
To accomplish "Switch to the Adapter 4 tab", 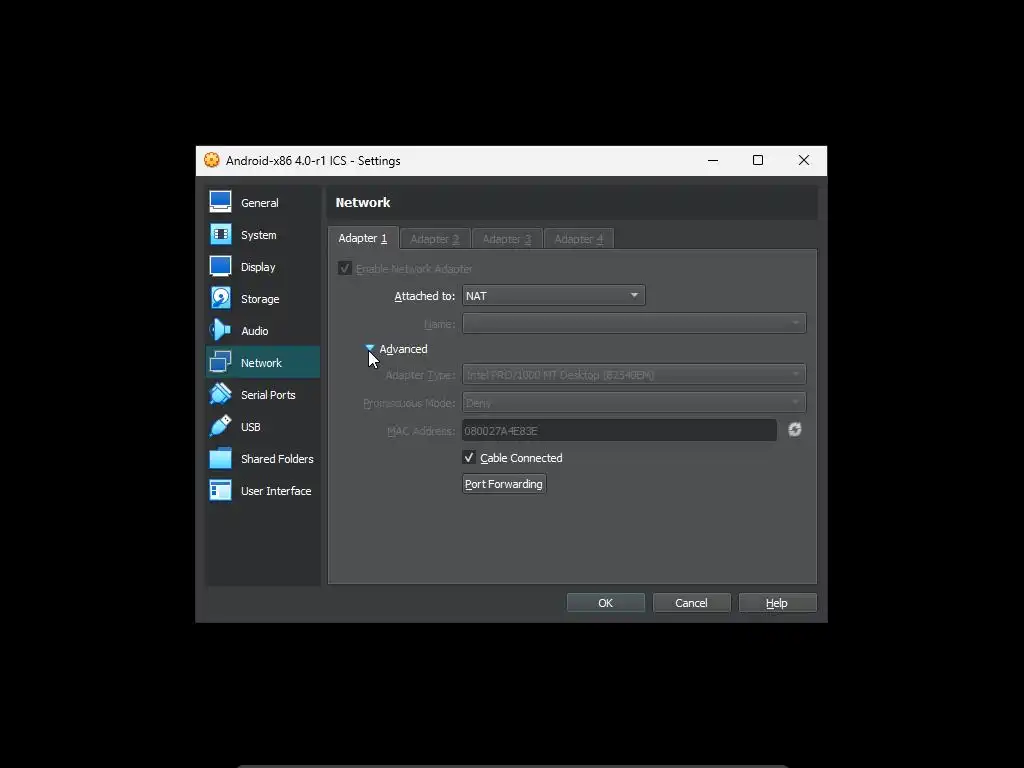I will point(578,239).
